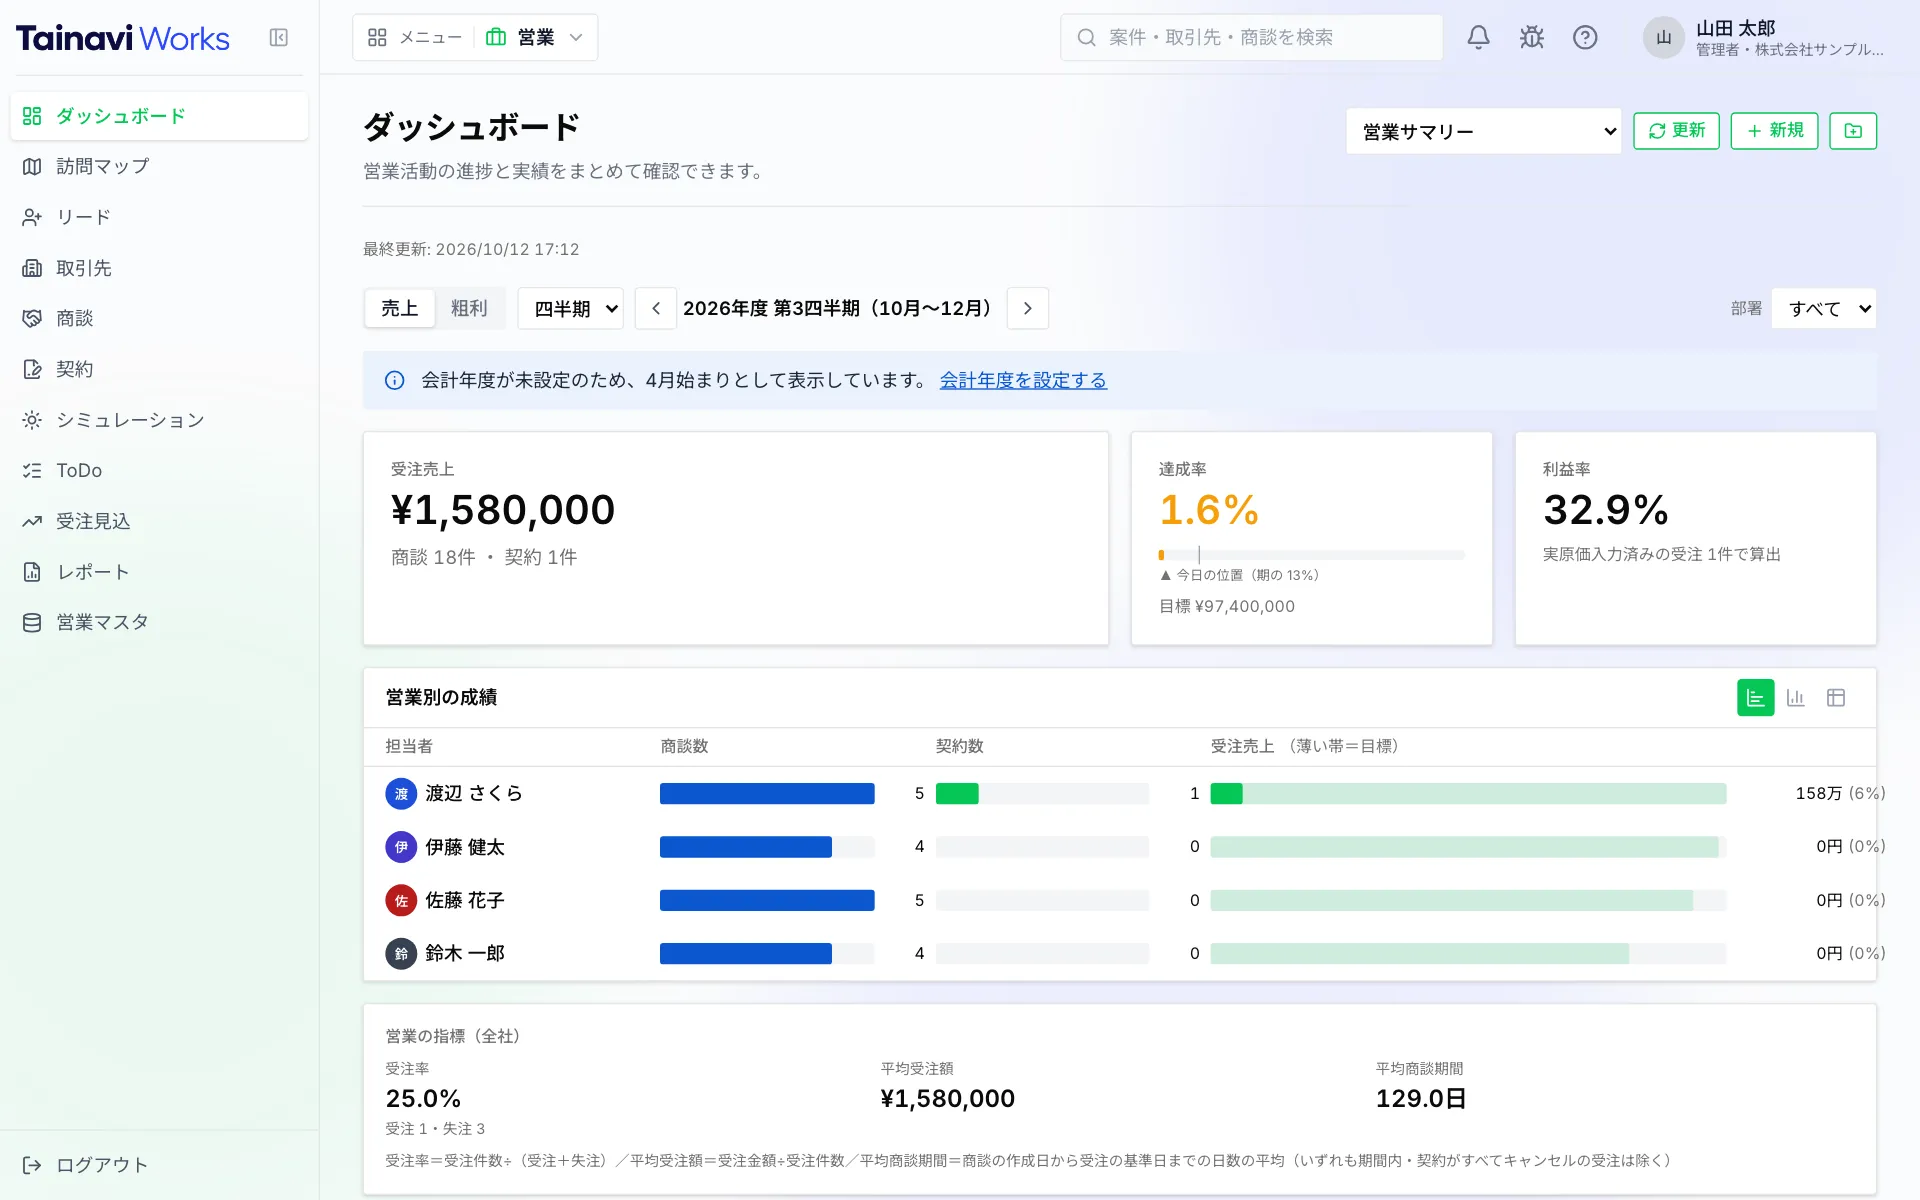Open 商談 in the sidebar

[159, 318]
